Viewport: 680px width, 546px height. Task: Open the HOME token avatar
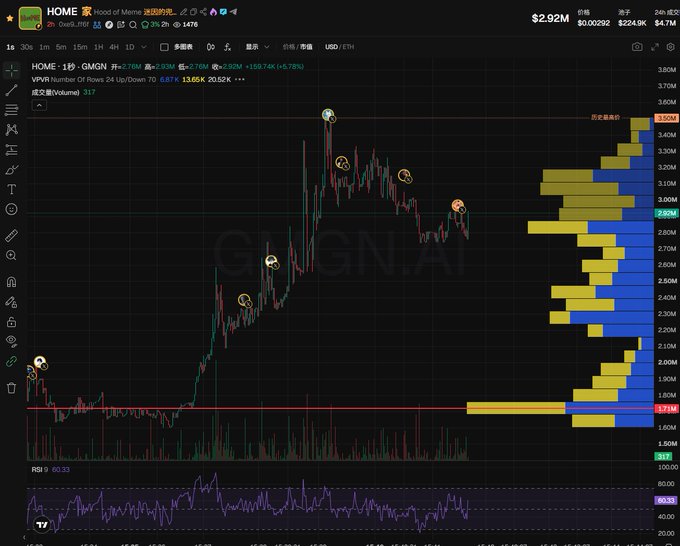click(30, 18)
